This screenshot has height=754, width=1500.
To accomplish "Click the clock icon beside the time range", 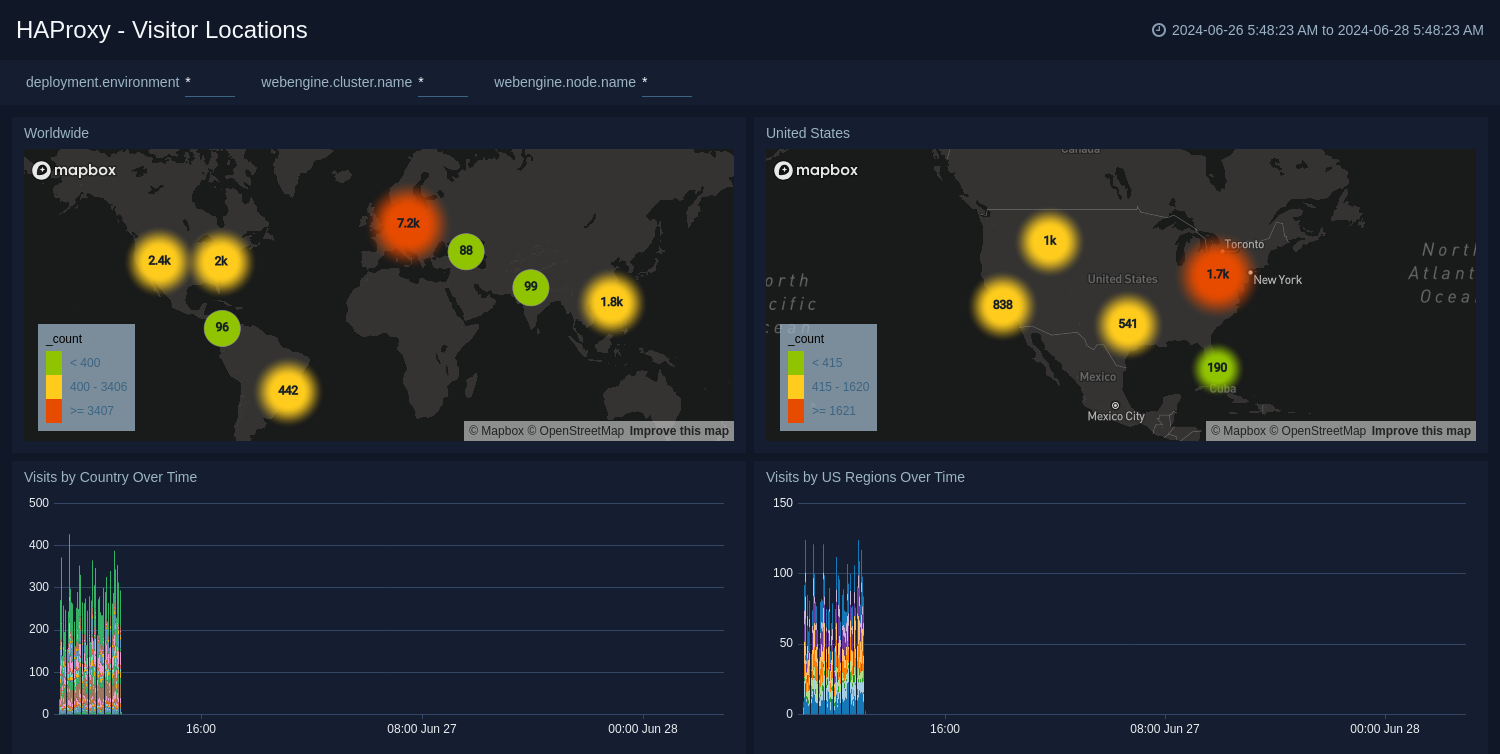I will click(1159, 30).
